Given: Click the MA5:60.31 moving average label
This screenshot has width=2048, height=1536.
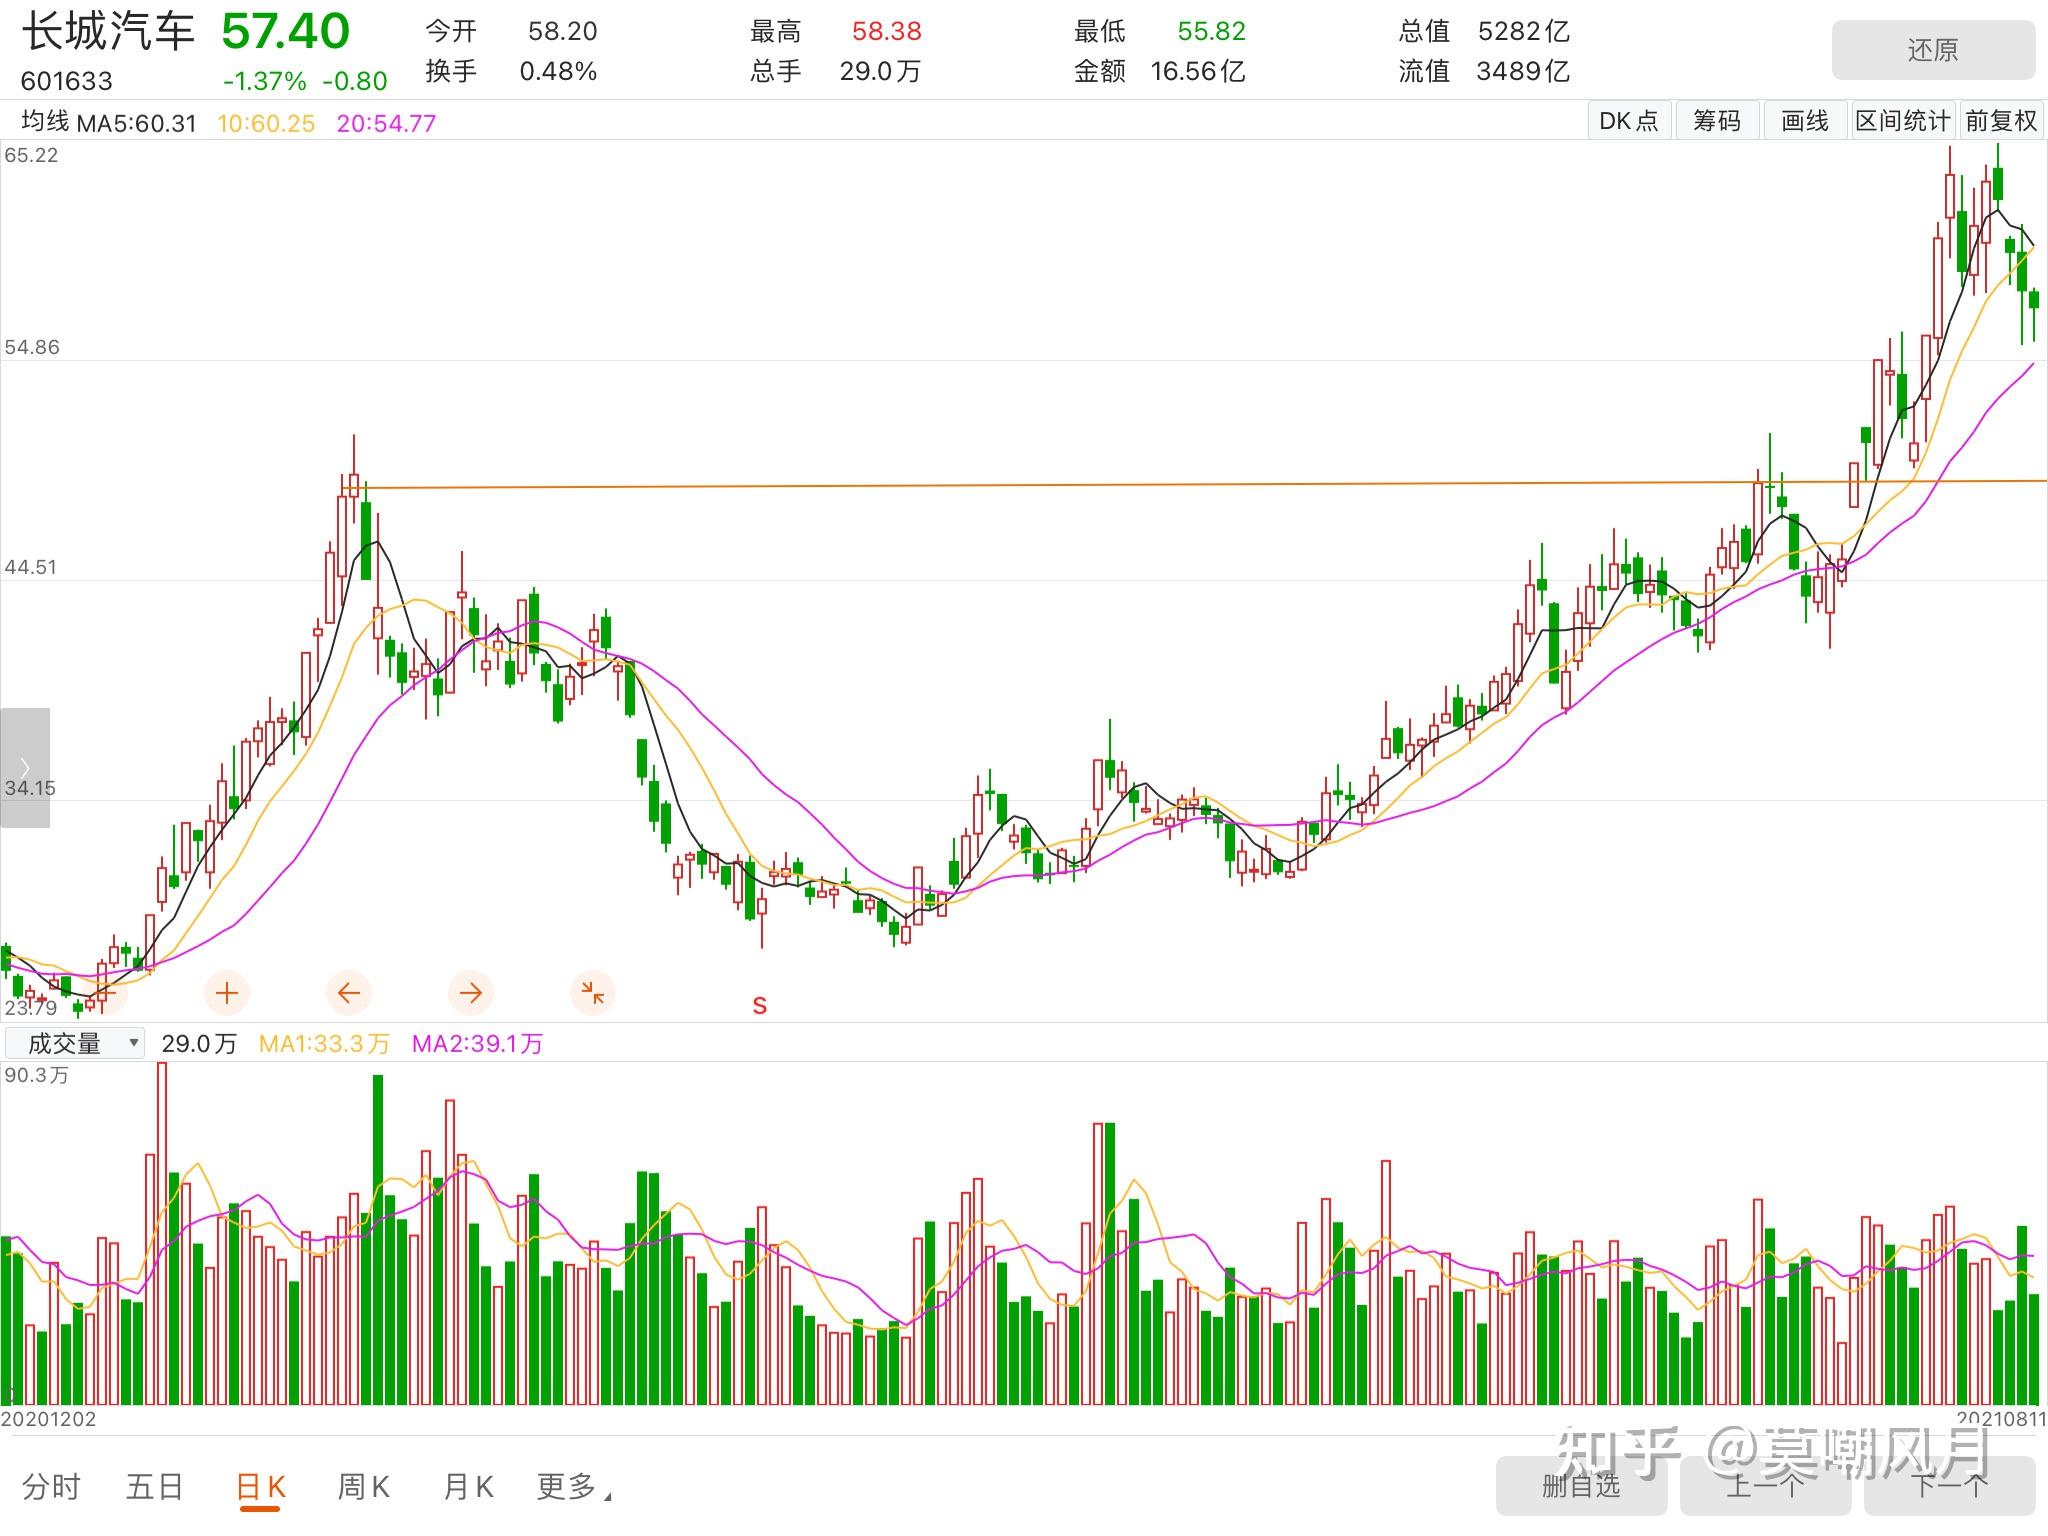Looking at the screenshot, I should point(138,123).
